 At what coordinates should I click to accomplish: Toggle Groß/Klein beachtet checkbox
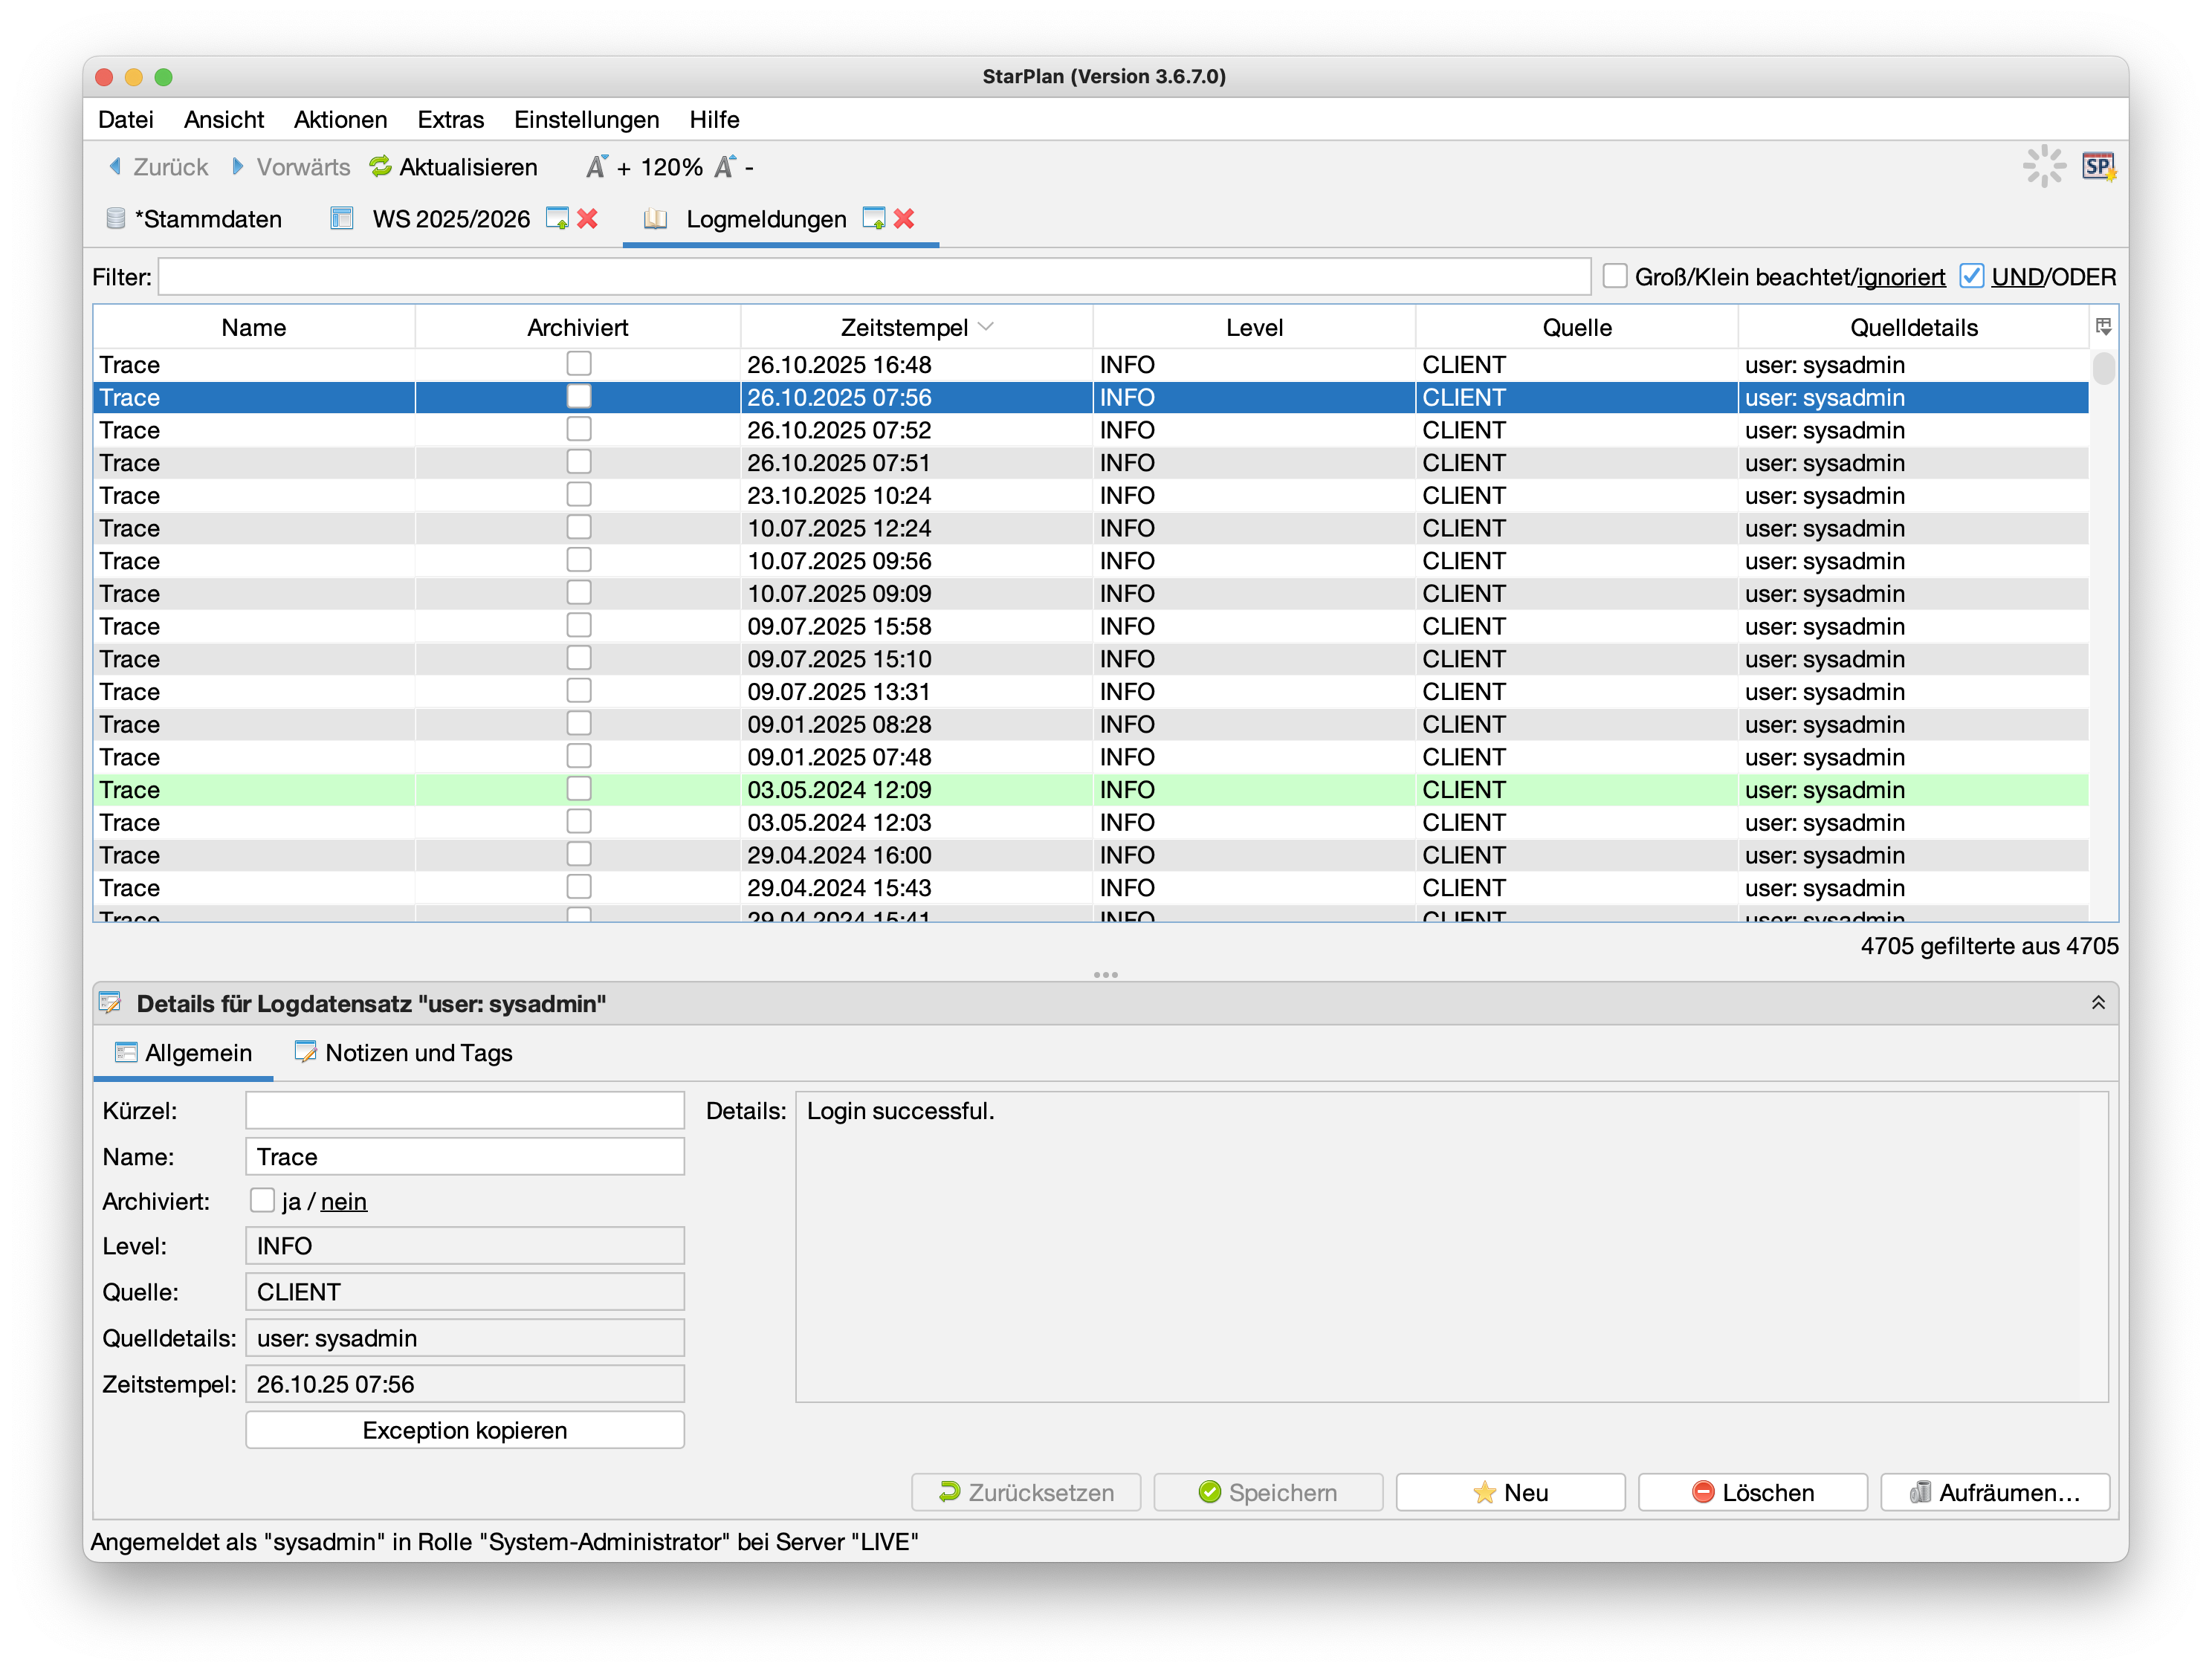tap(1614, 276)
